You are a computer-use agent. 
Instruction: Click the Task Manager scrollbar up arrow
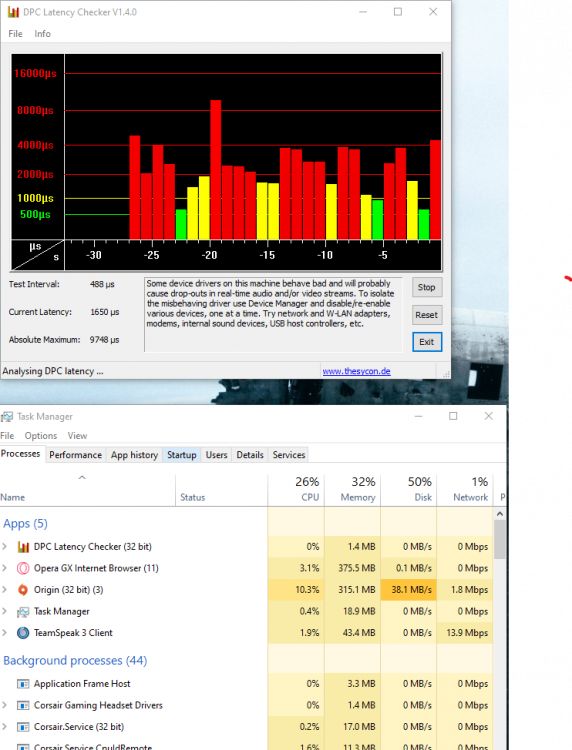pos(500,514)
